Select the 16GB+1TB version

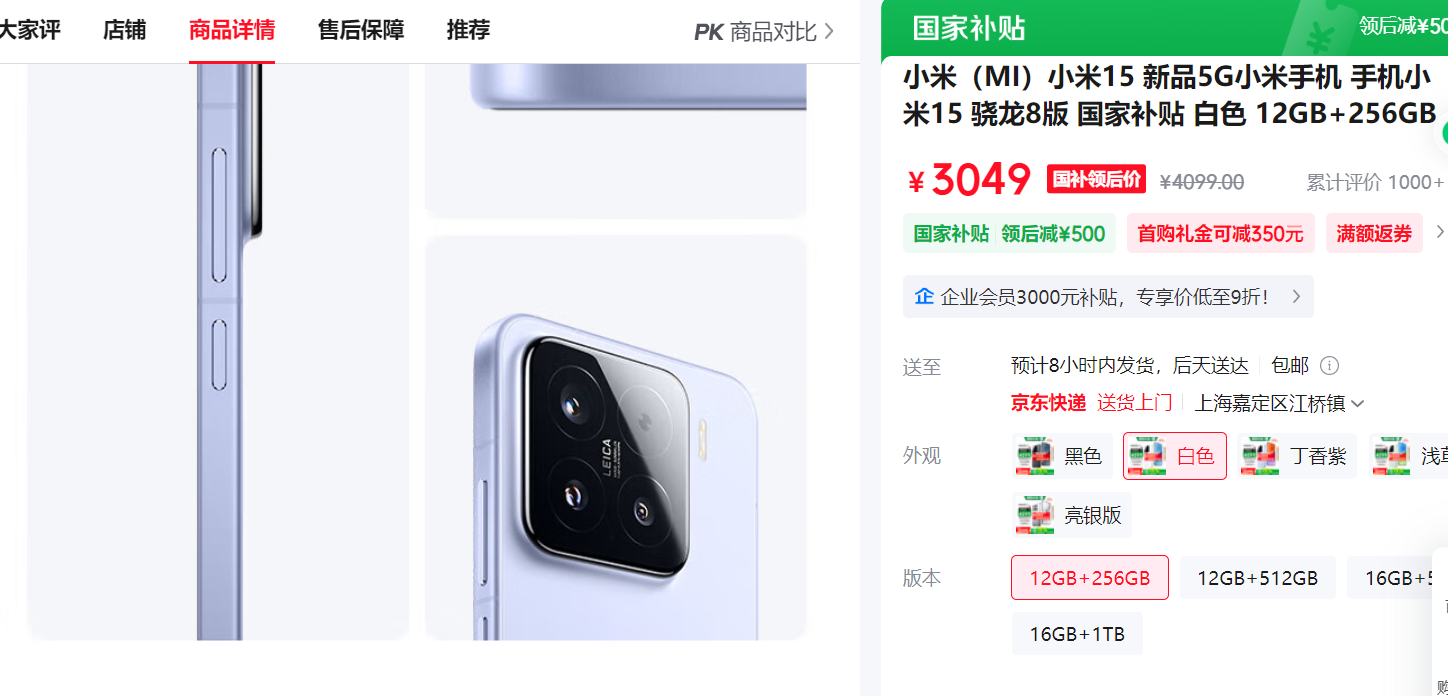(1077, 634)
